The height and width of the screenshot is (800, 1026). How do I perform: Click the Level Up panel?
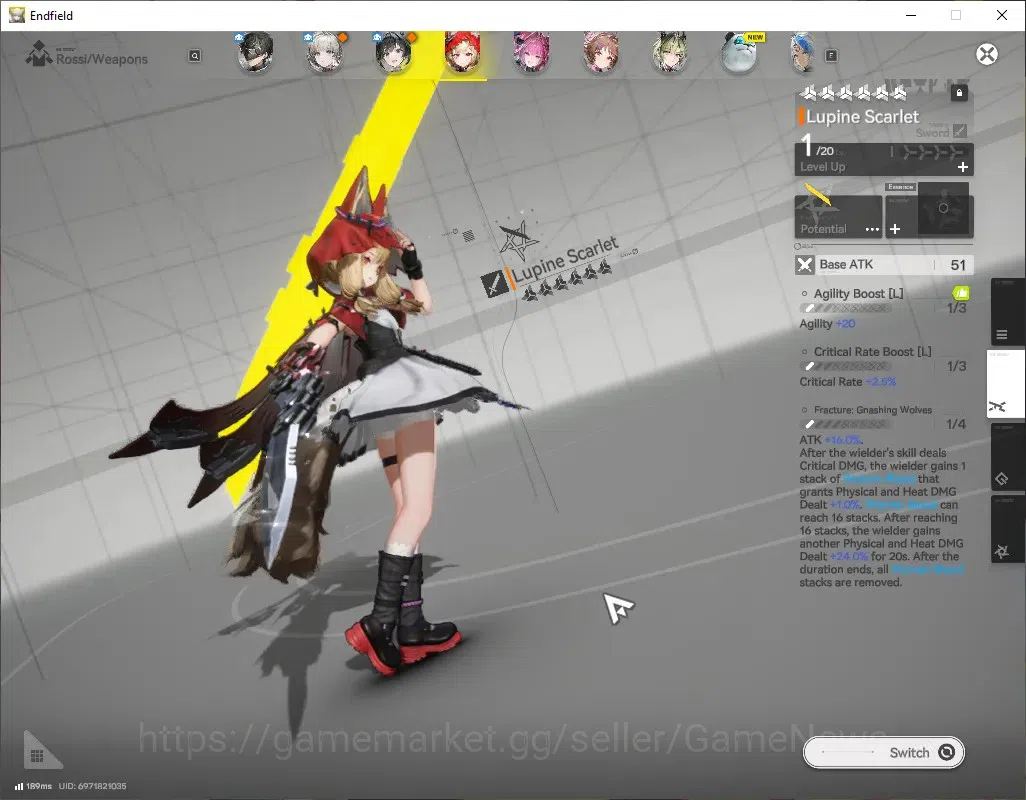click(884, 159)
